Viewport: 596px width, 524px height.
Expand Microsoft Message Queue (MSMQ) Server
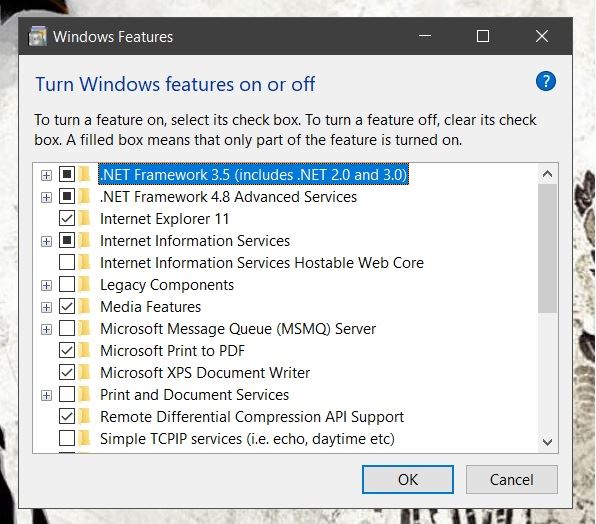tap(46, 329)
